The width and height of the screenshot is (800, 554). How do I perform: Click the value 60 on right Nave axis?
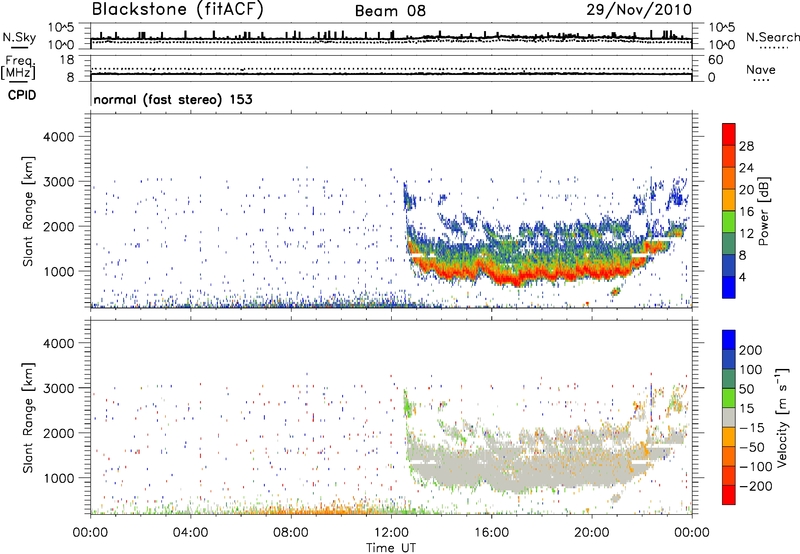coord(715,60)
